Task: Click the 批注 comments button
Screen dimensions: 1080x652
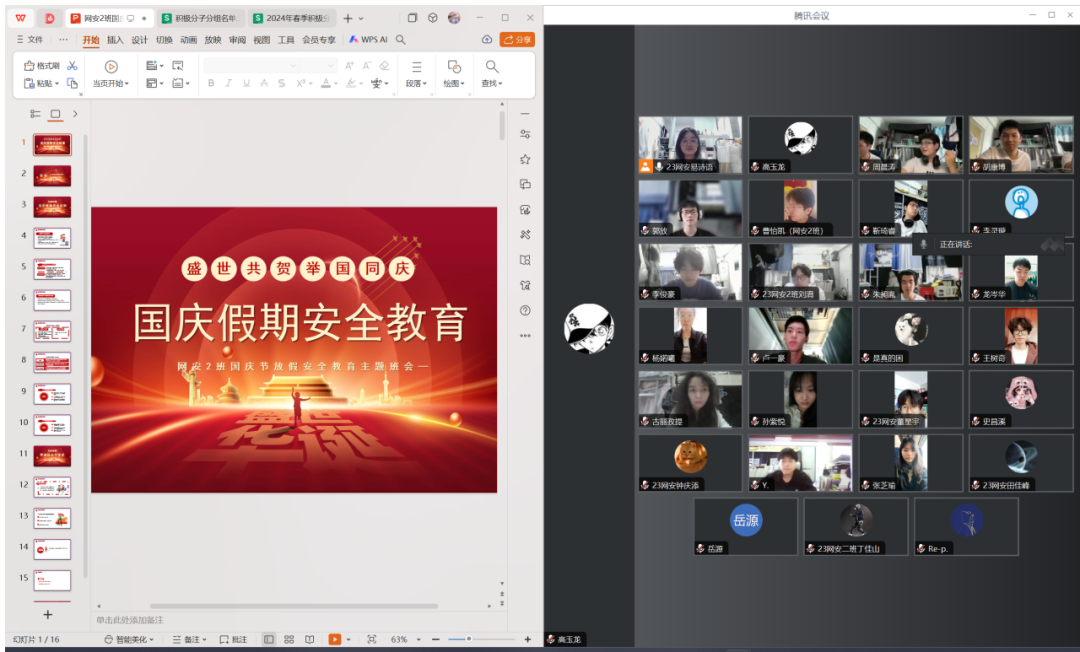Action: coord(233,639)
